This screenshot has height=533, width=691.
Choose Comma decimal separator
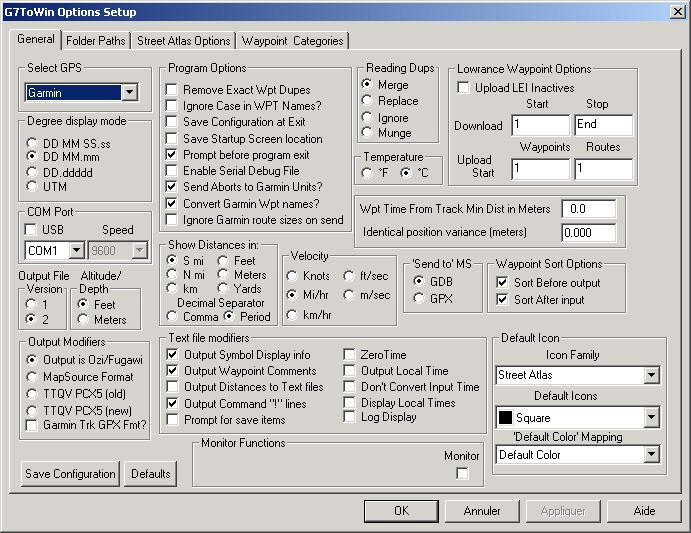[x=172, y=316]
